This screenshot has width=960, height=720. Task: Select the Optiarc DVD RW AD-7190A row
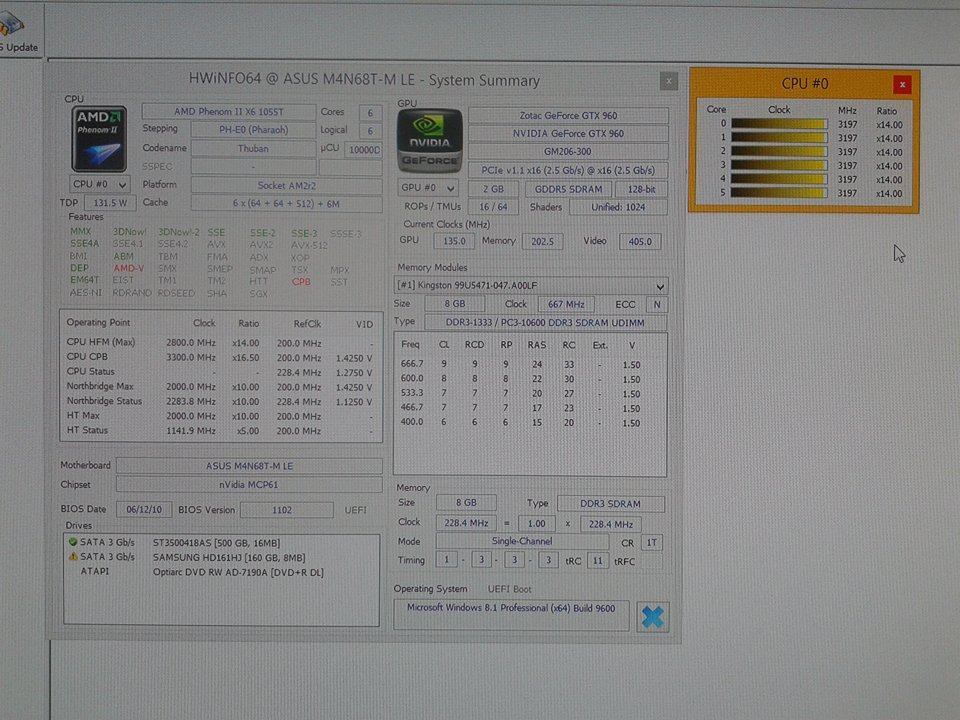click(x=221, y=572)
